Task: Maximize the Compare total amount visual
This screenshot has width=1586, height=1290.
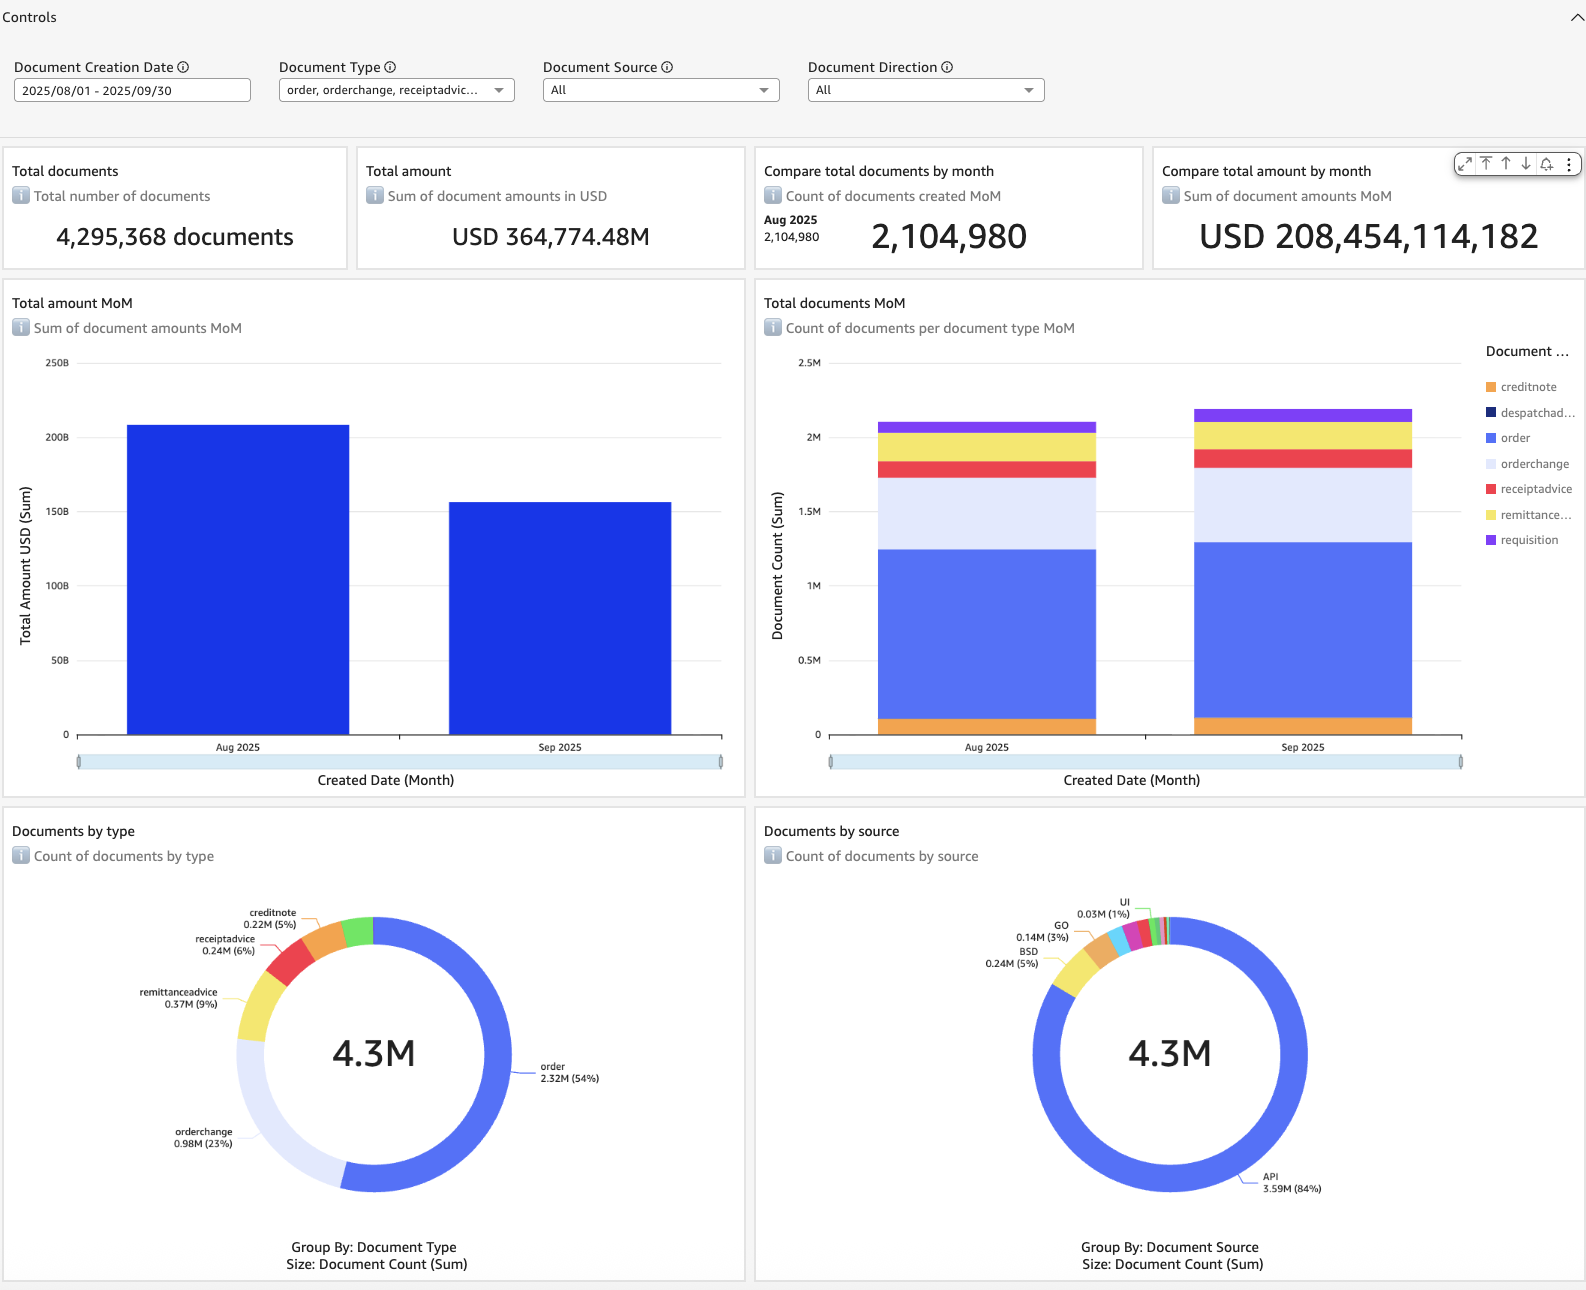Action: coord(1465,164)
